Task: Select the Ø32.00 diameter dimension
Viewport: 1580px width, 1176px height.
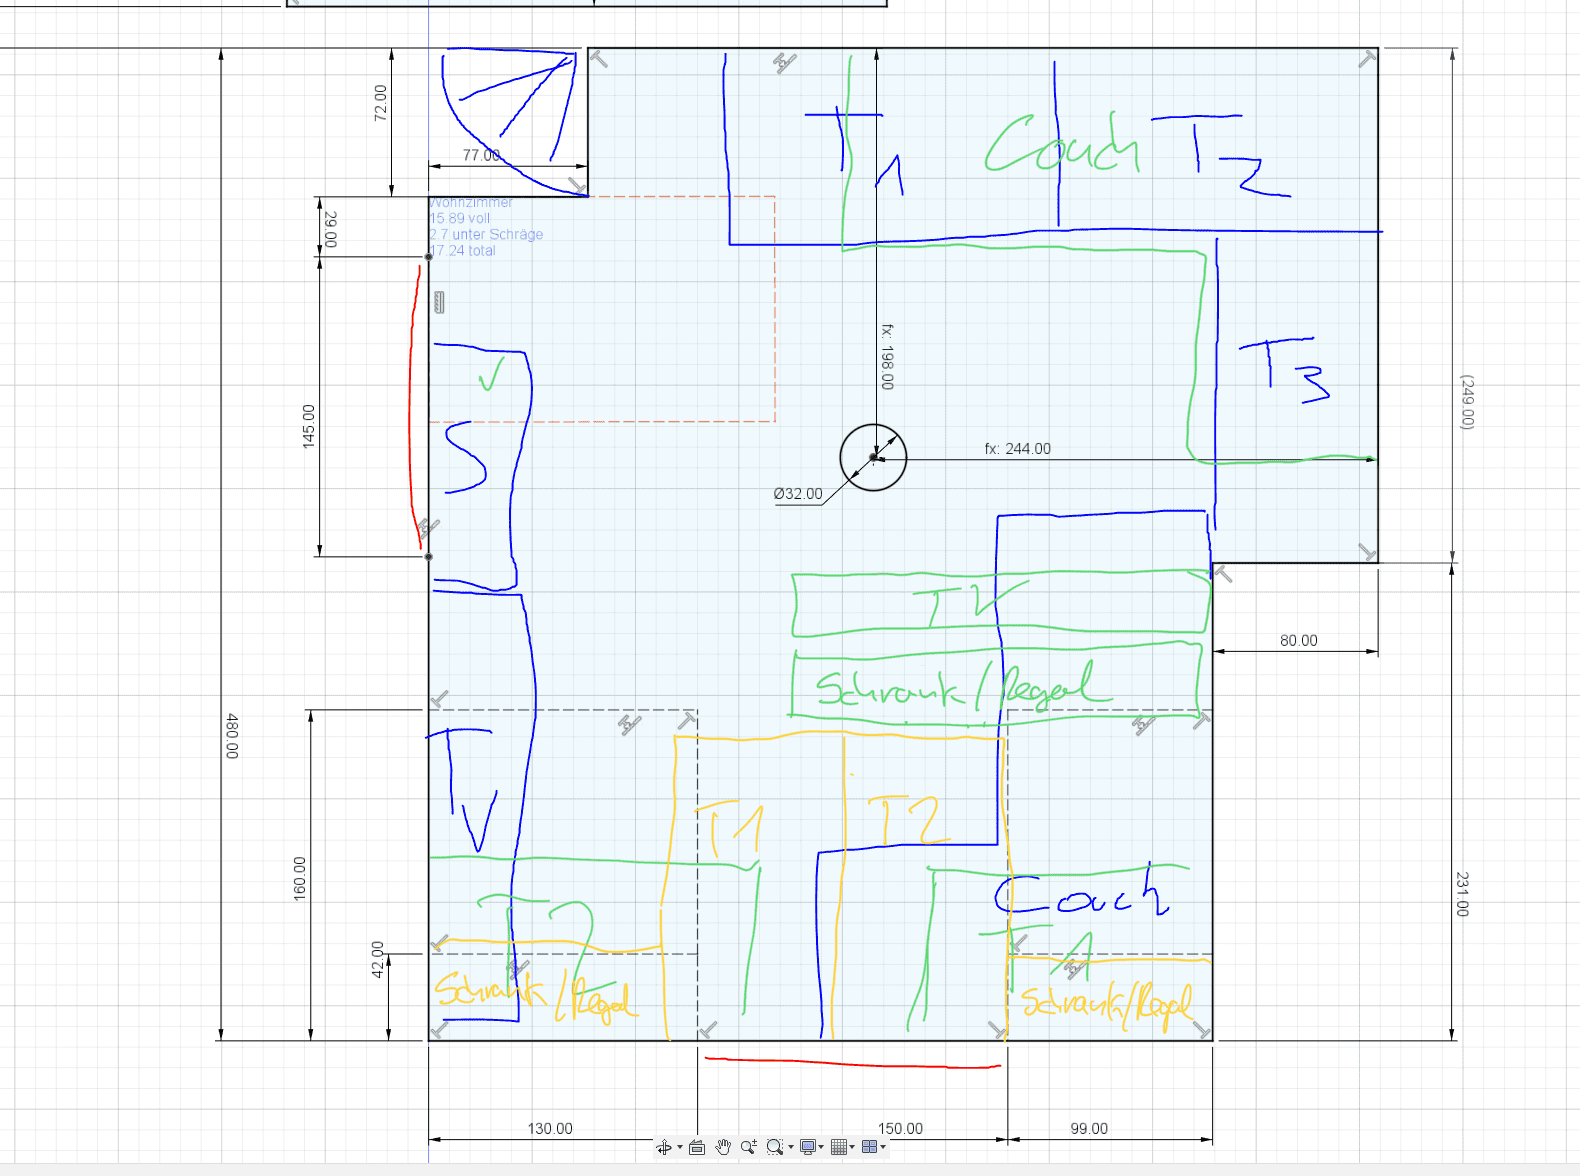Action: point(798,494)
